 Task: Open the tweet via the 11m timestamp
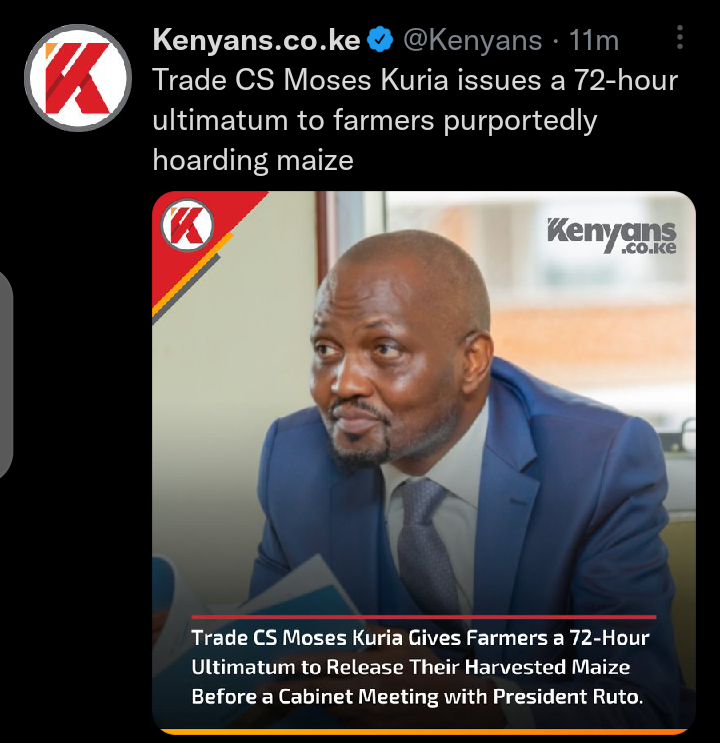[x=594, y=40]
